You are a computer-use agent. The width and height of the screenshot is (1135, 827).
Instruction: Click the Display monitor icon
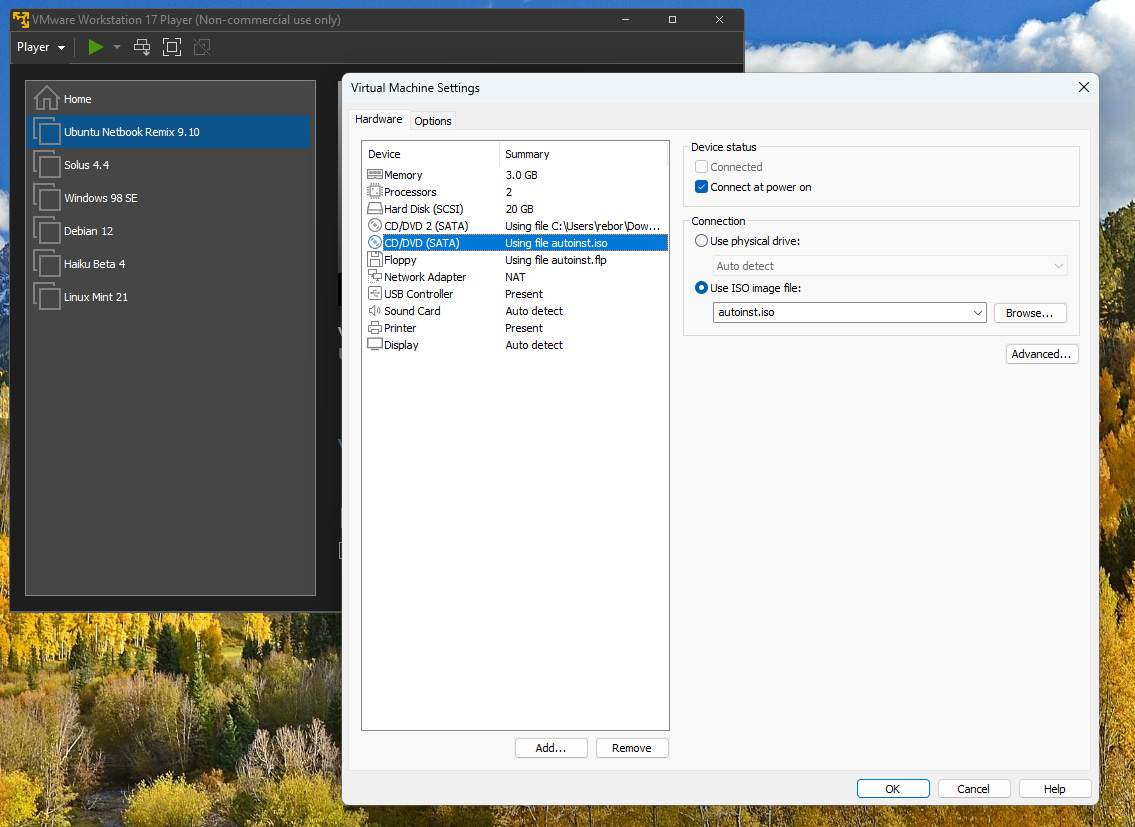[374, 345]
